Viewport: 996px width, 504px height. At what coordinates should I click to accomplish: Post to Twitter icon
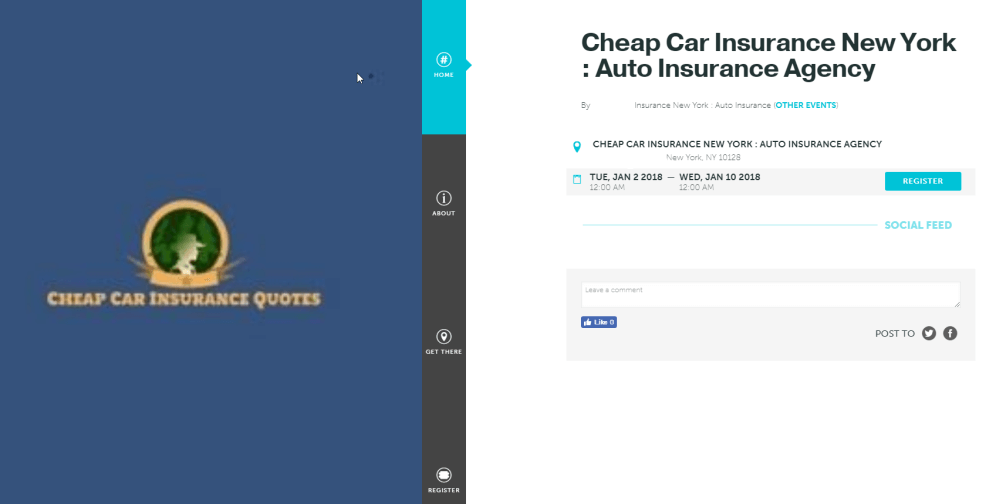929,333
